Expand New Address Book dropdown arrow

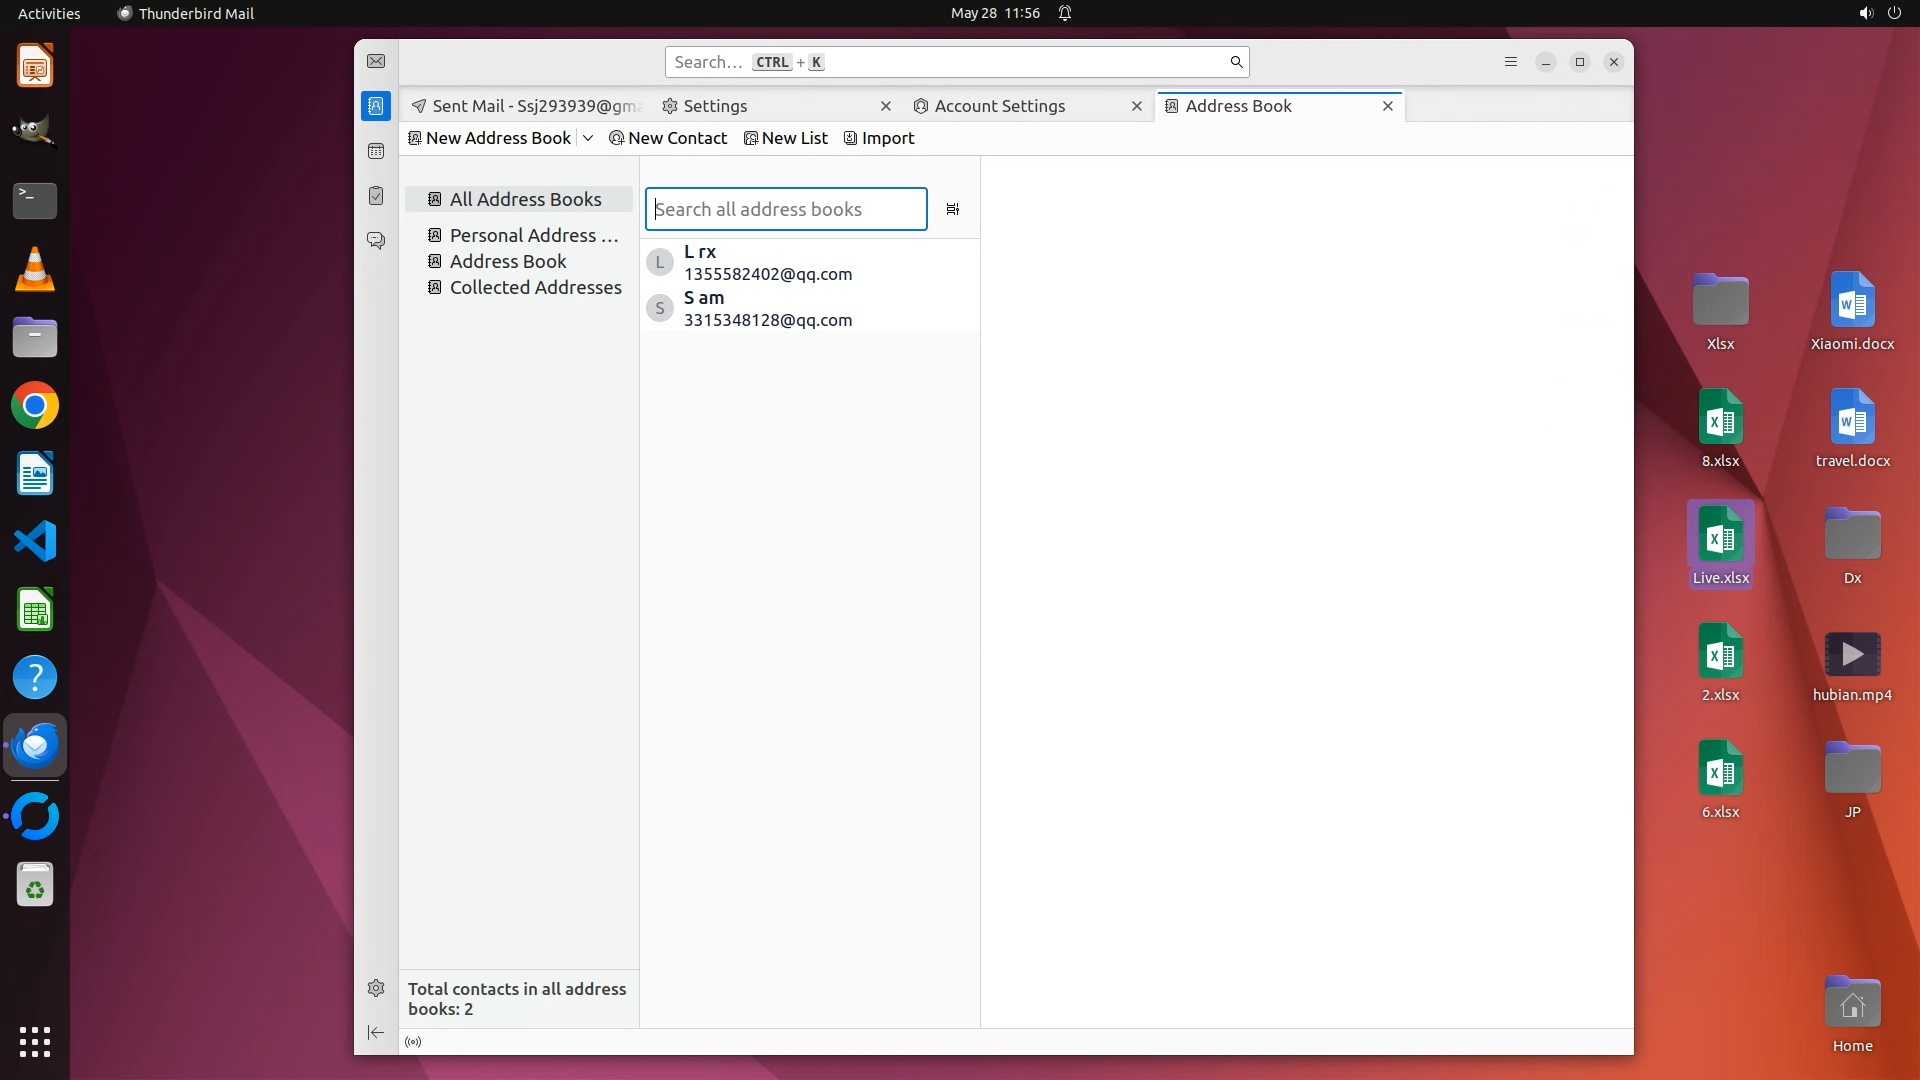click(588, 138)
